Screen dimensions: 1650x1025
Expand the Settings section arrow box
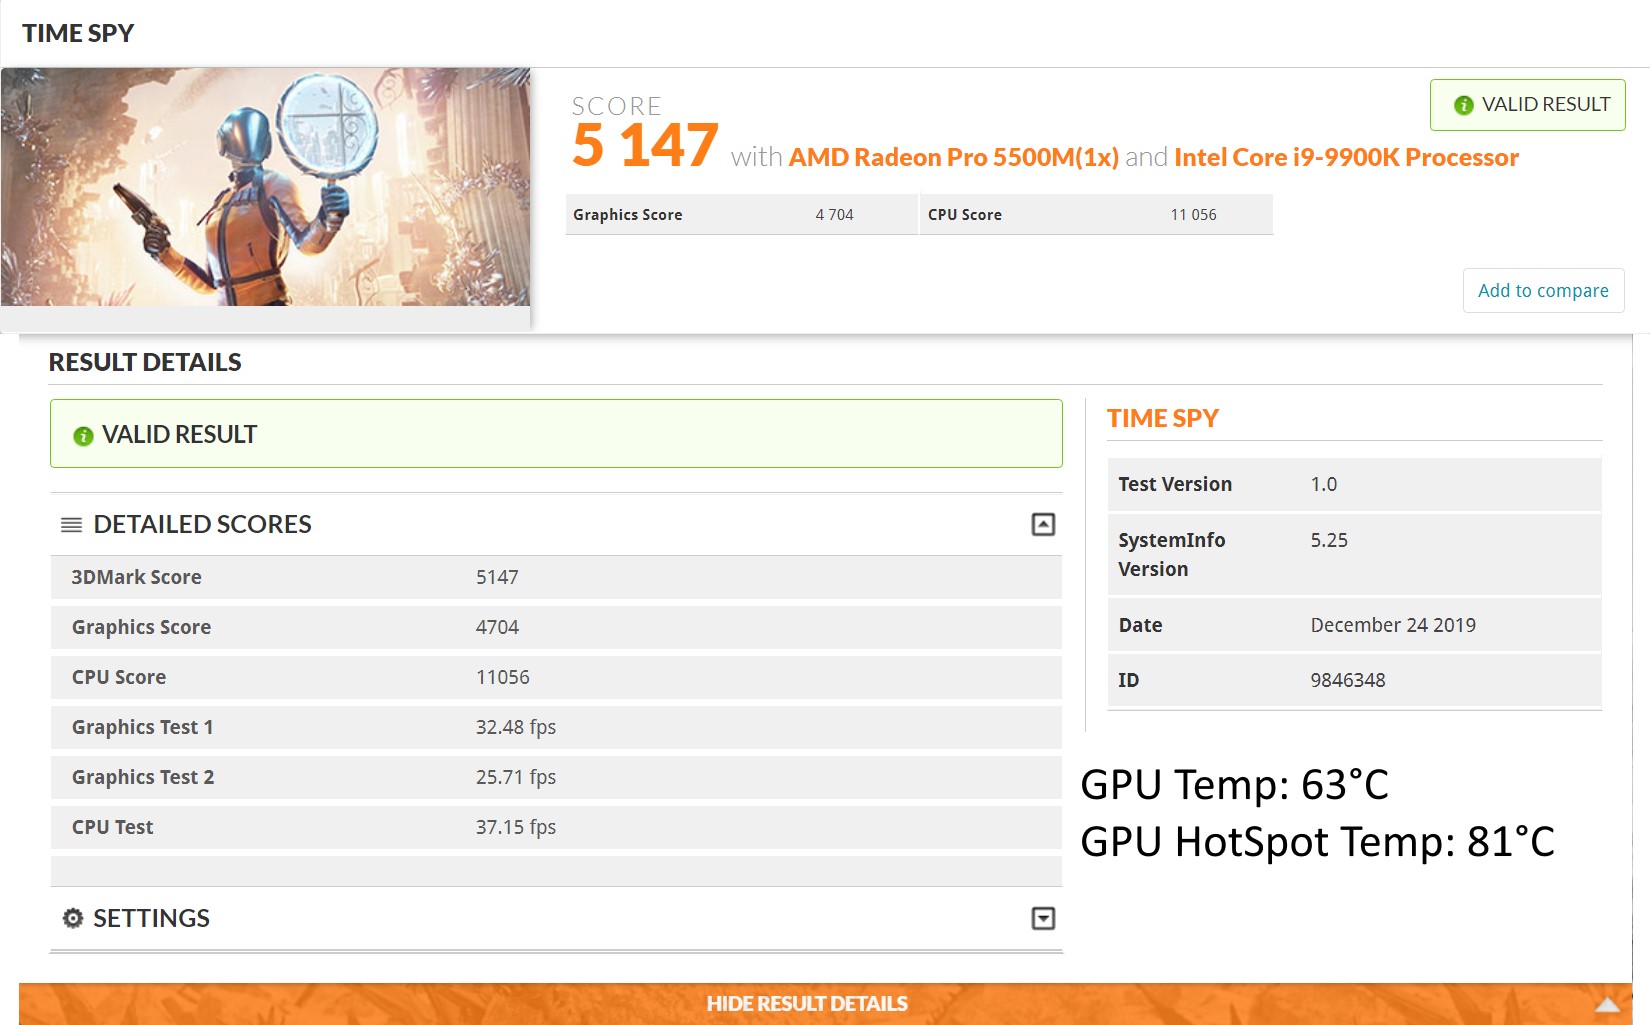tap(1043, 918)
